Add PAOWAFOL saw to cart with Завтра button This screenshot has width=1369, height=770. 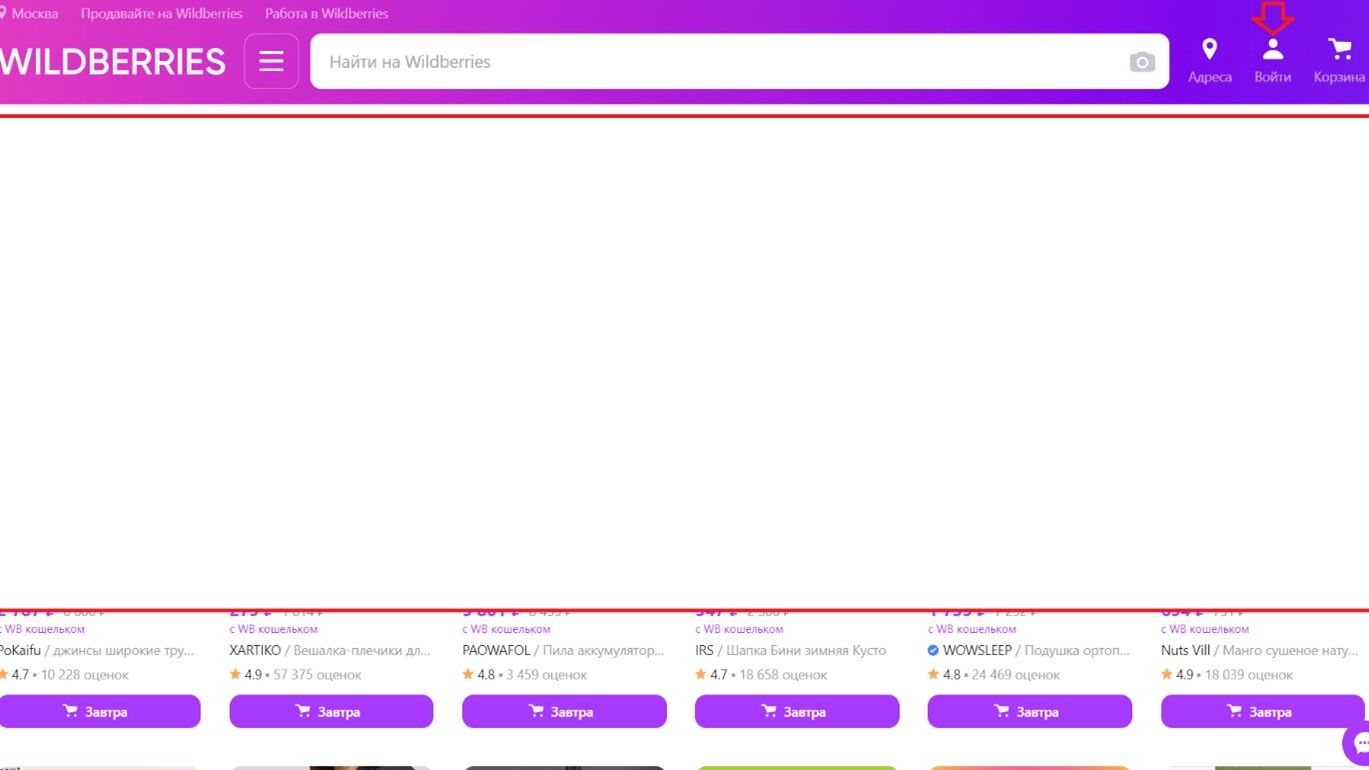564,711
